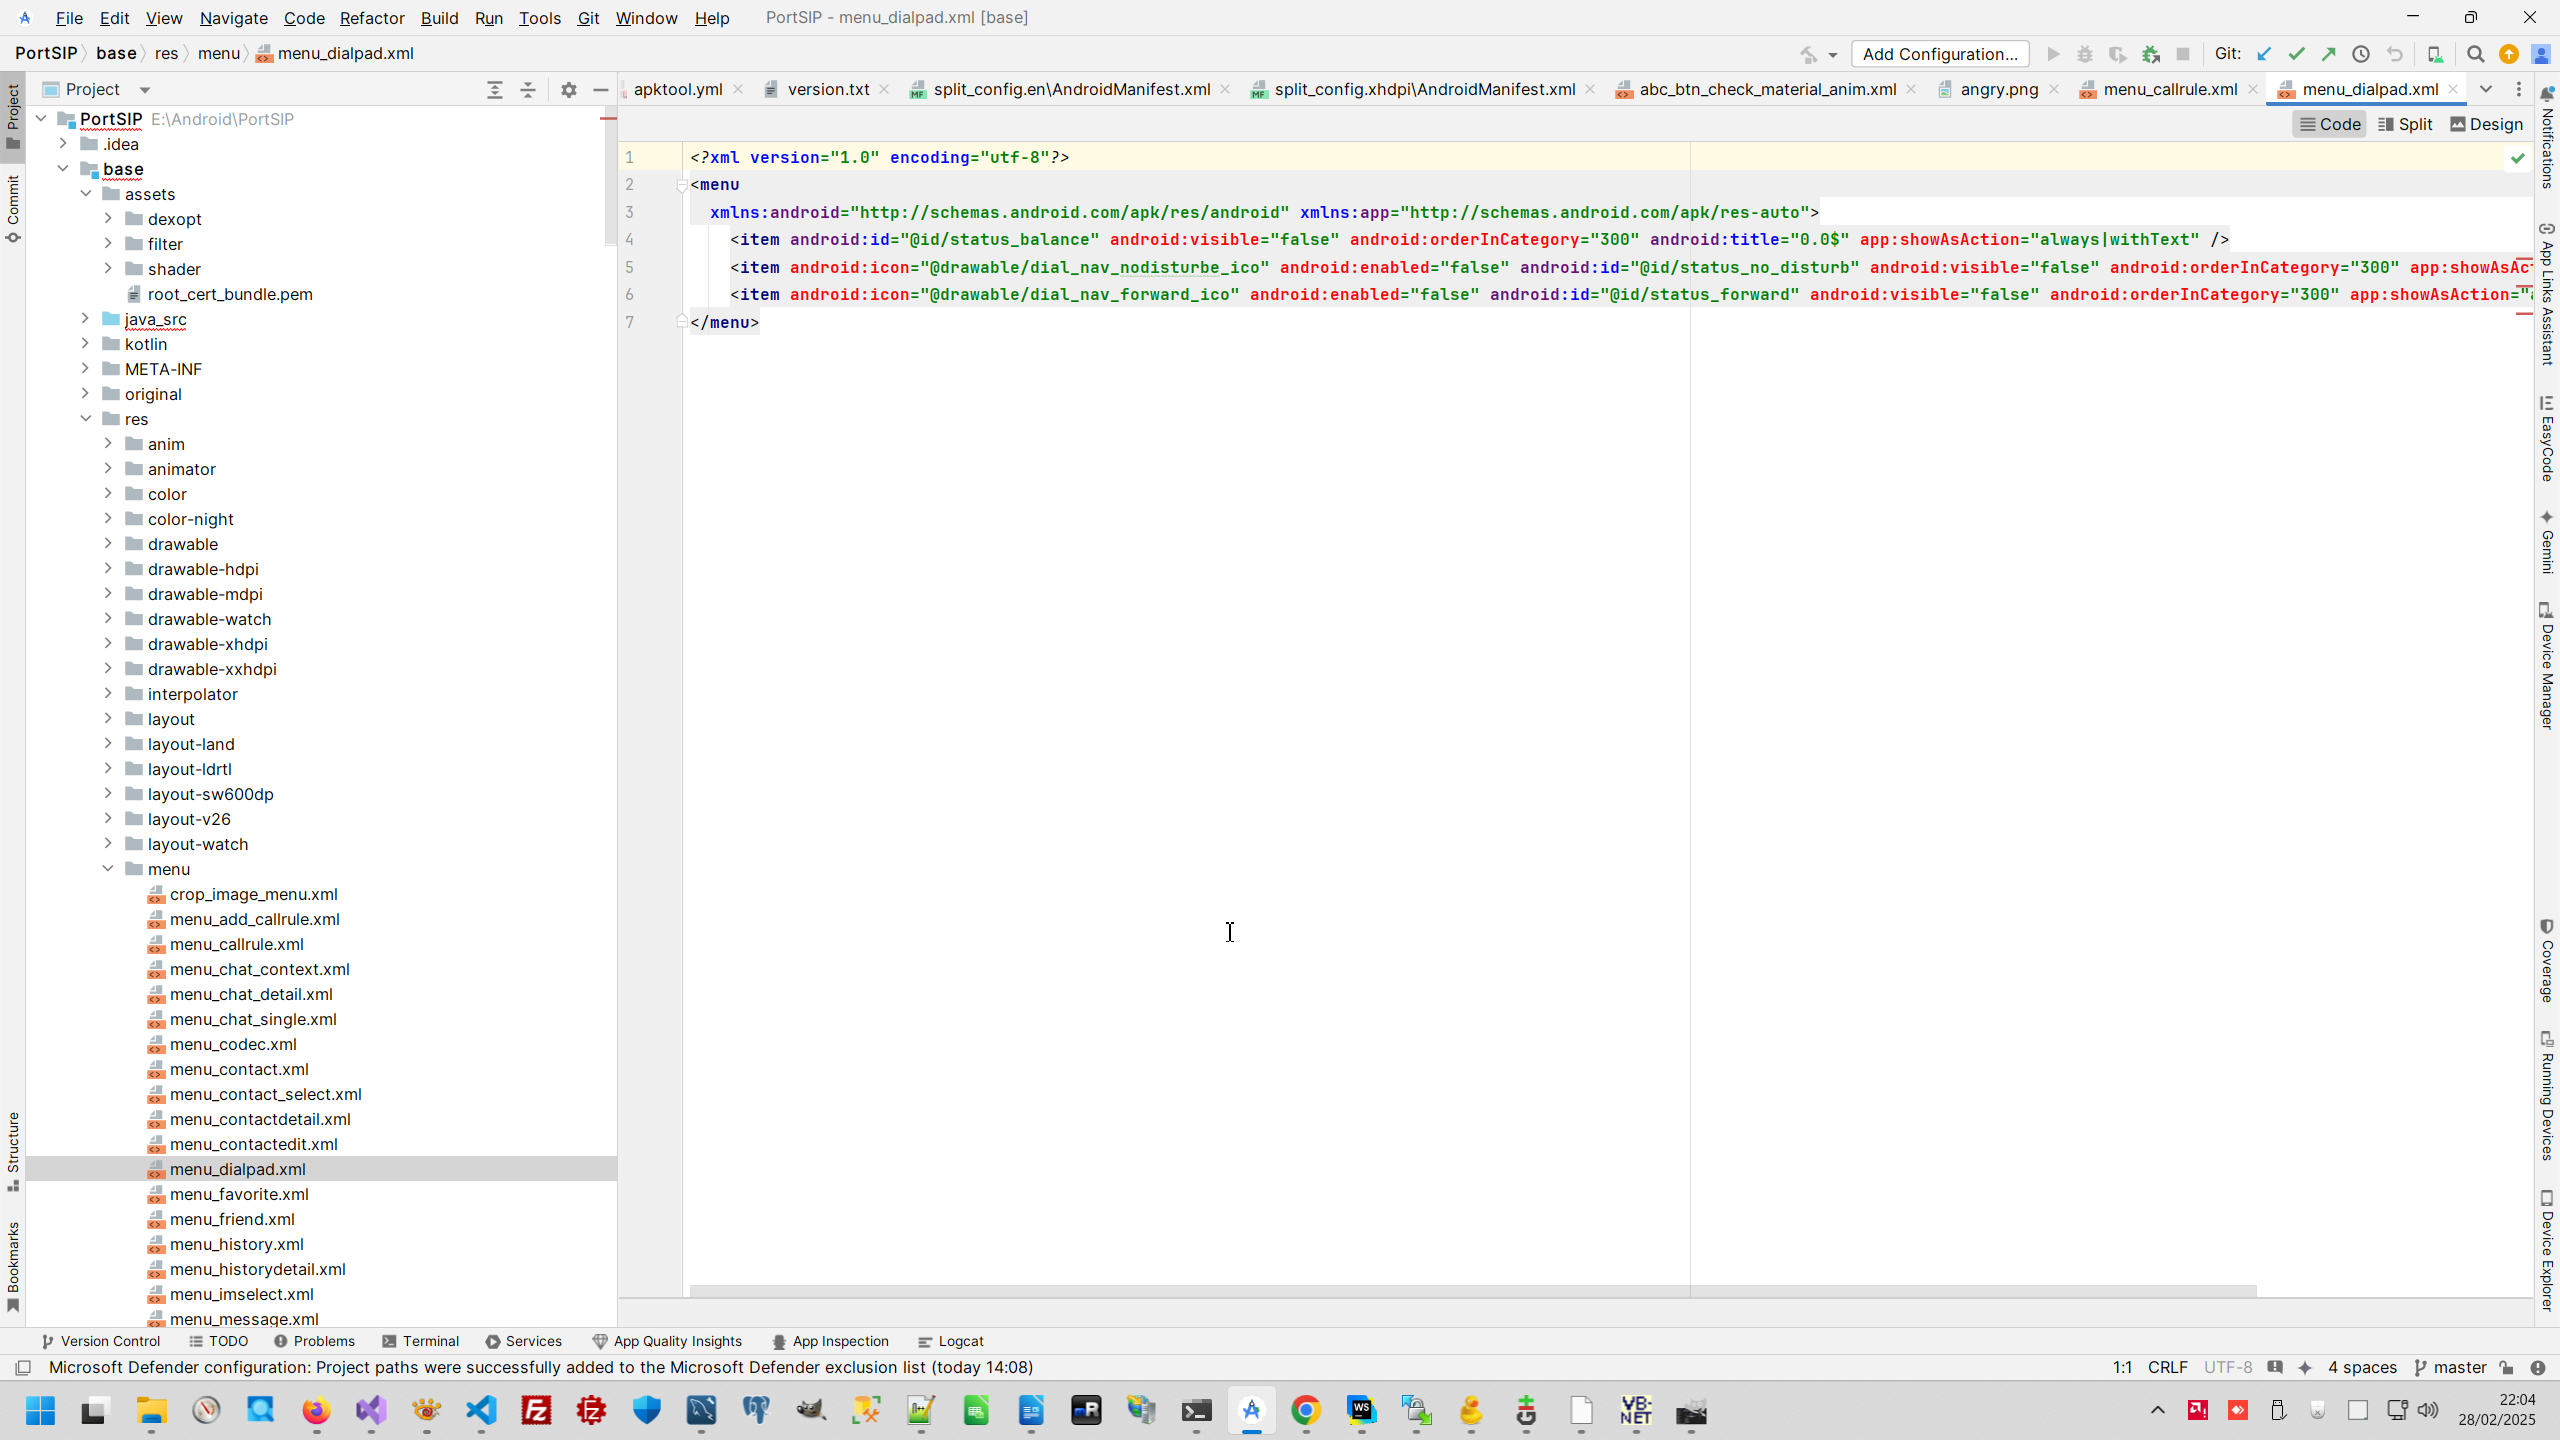The image size is (2560, 1440).
Task: Open Project panel options gear icon
Action: (569, 90)
